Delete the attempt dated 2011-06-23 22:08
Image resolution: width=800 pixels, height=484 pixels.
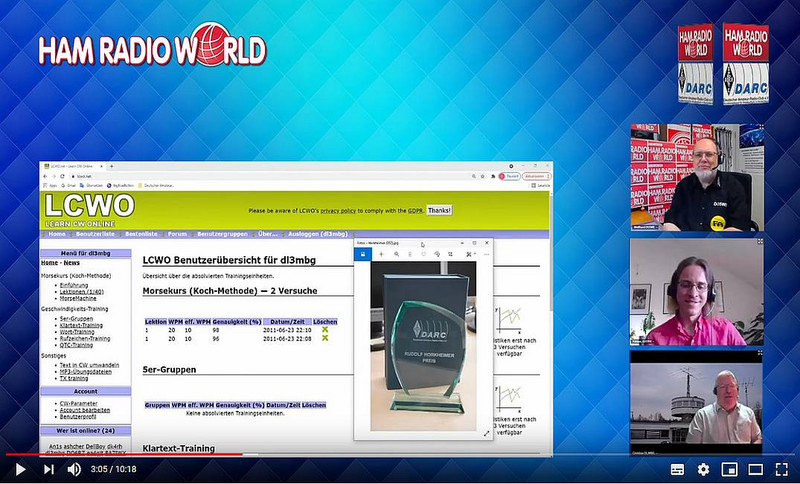click(x=325, y=338)
